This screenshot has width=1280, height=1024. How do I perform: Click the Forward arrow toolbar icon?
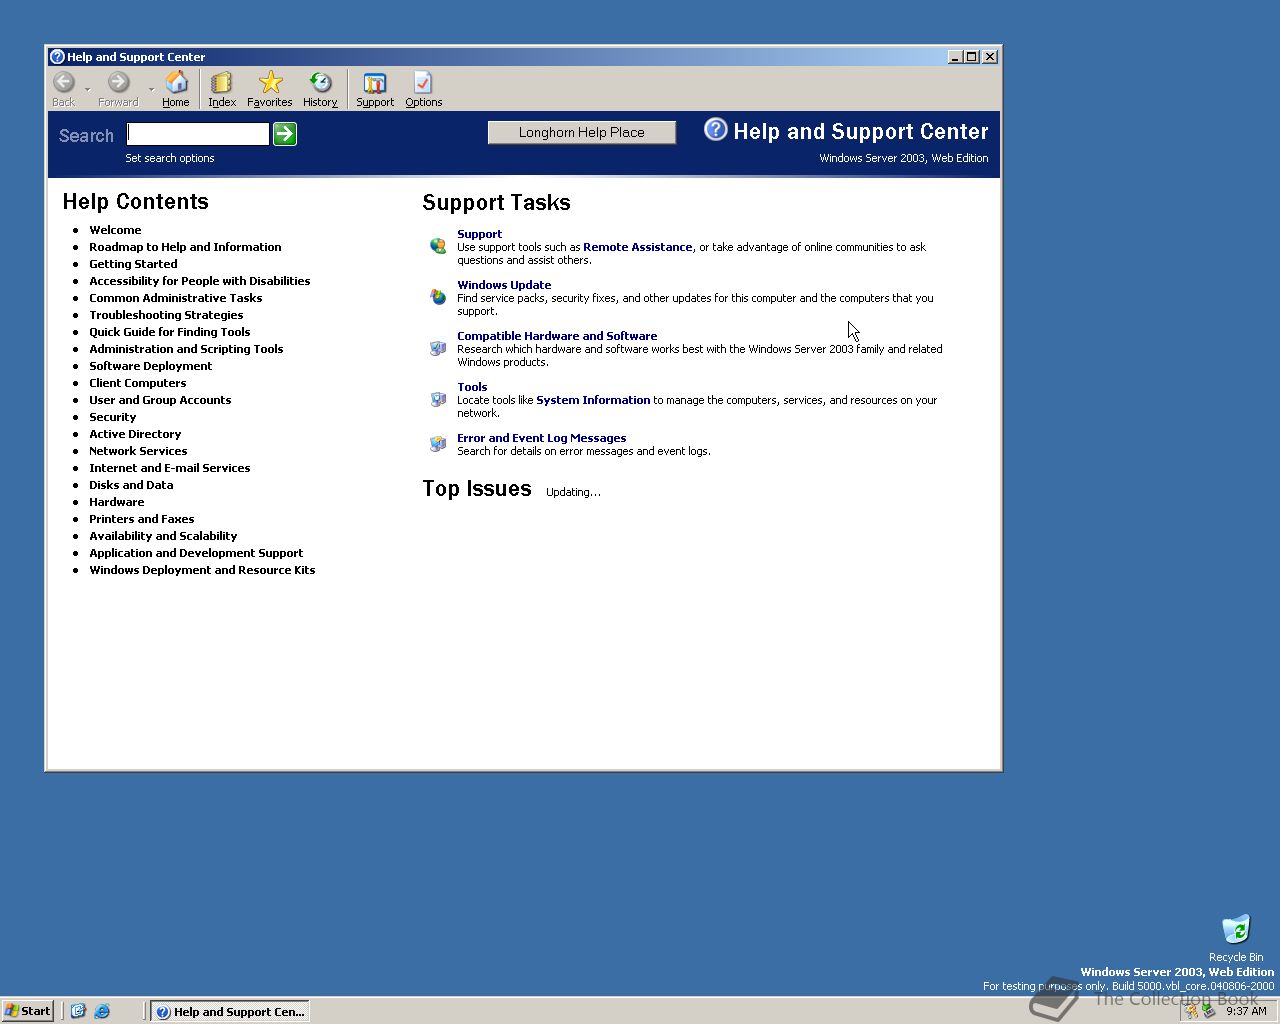click(118, 82)
